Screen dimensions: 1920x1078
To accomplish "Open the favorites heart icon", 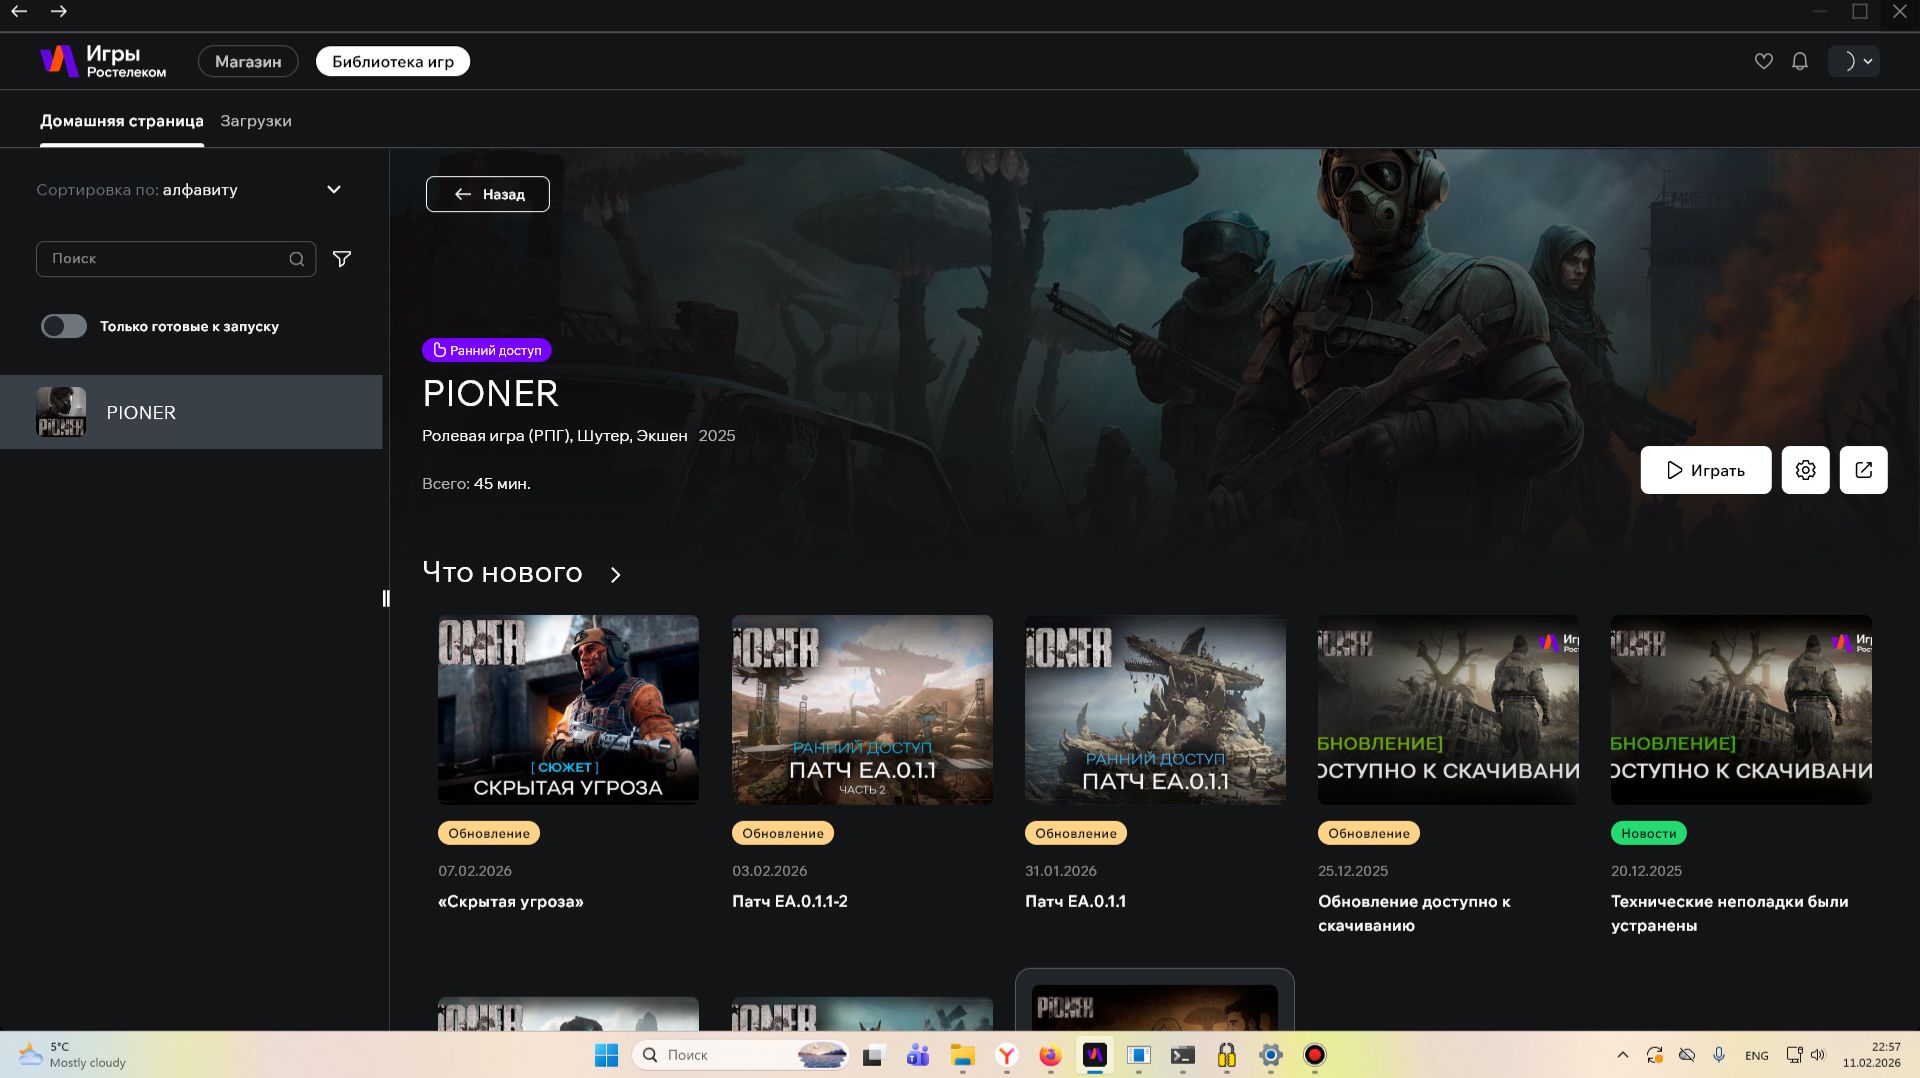I will (x=1763, y=62).
